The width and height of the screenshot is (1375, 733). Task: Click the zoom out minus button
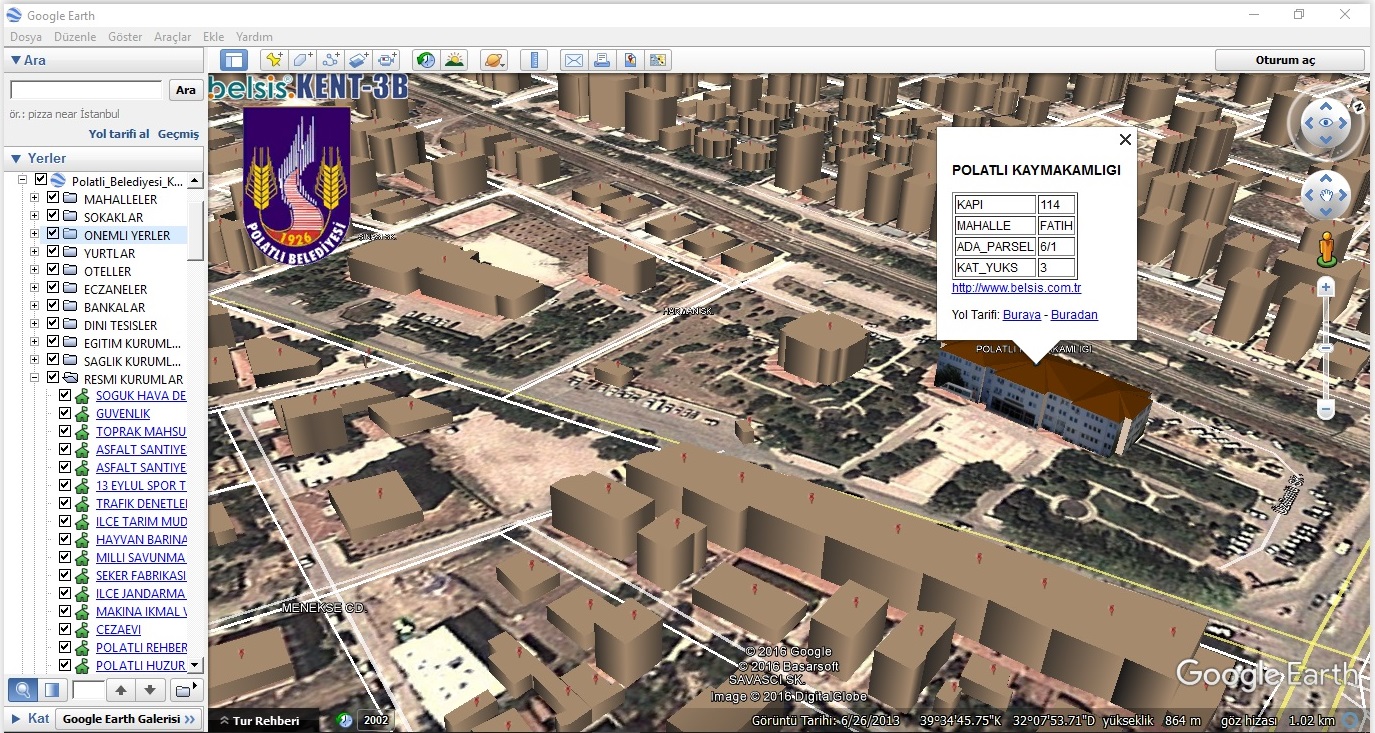pyautogui.click(x=1326, y=409)
